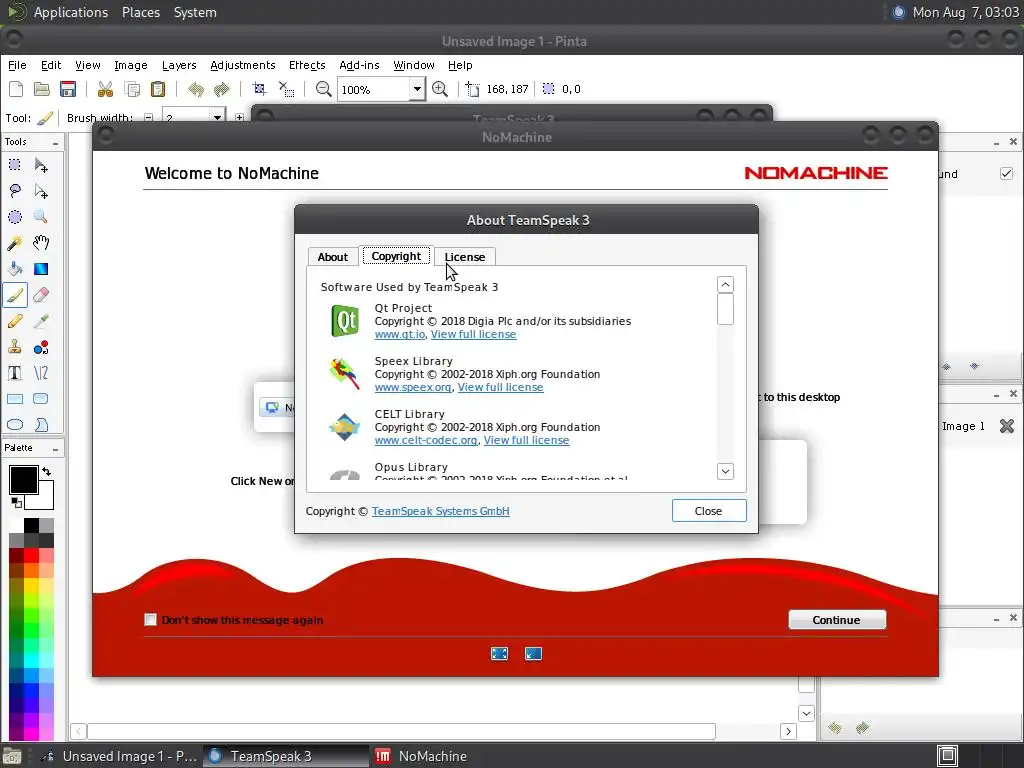Open the Applications system menu
The height and width of the screenshot is (768, 1024).
(71, 12)
